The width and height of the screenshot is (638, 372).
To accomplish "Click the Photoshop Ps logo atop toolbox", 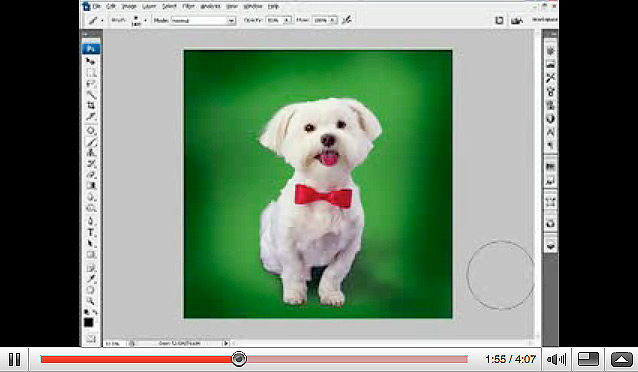I will pos(91,49).
